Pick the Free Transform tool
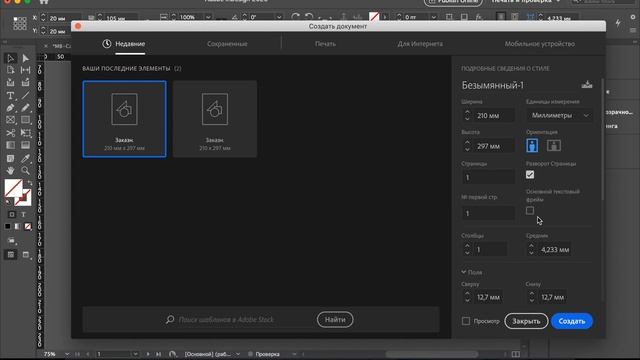640x360 pixels. click(x=25, y=133)
